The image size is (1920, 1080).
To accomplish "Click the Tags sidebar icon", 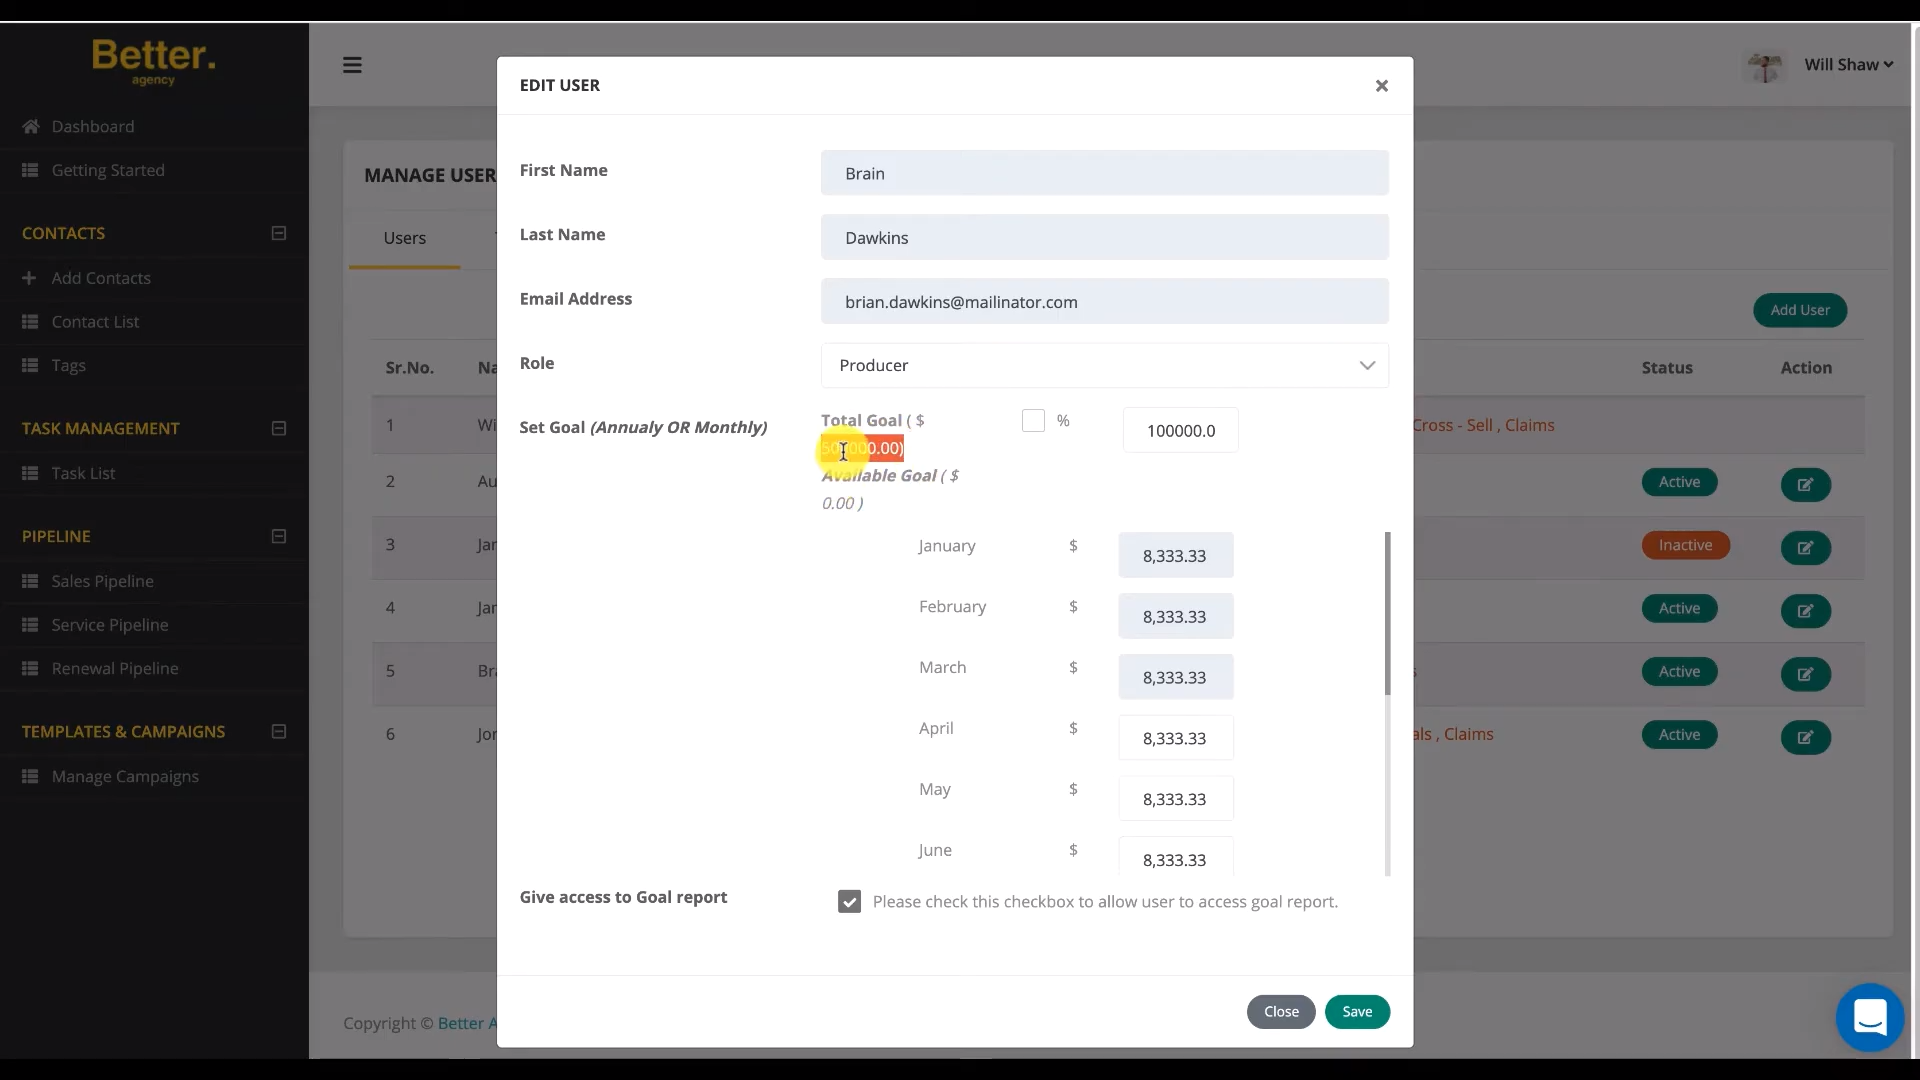I will point(31,366).
